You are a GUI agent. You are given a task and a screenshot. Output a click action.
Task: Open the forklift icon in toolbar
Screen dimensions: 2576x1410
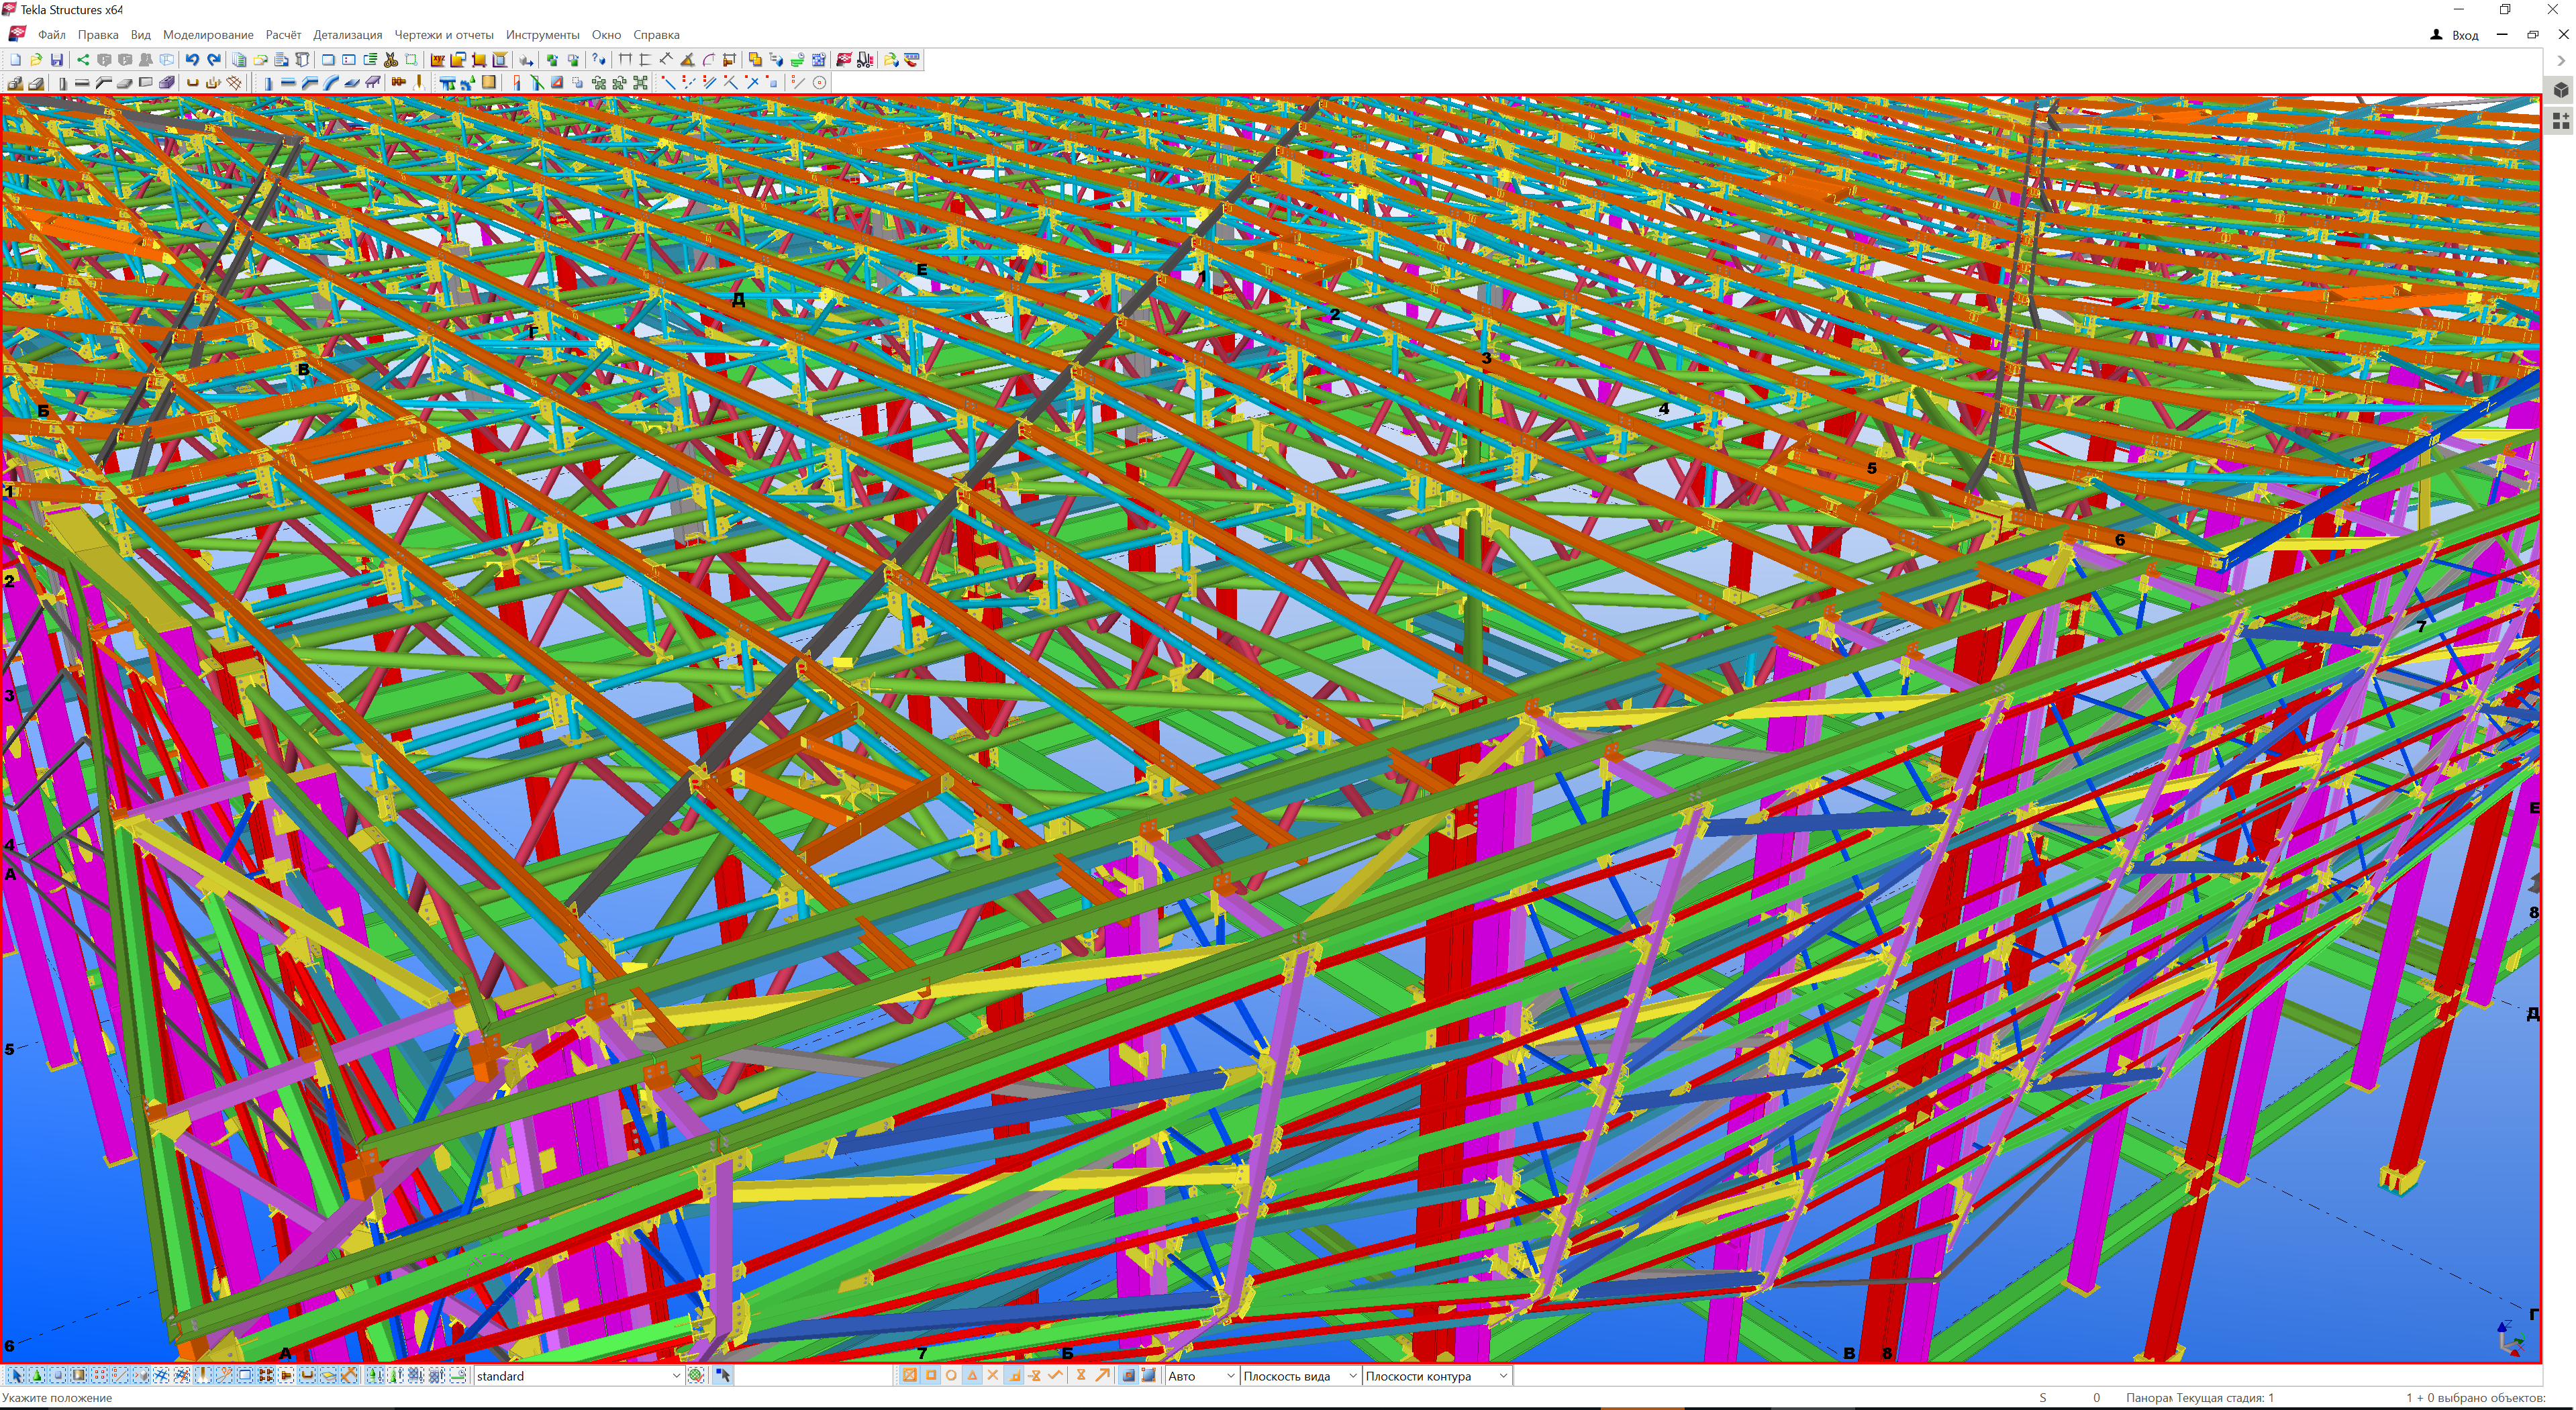(x=865, y=60)
